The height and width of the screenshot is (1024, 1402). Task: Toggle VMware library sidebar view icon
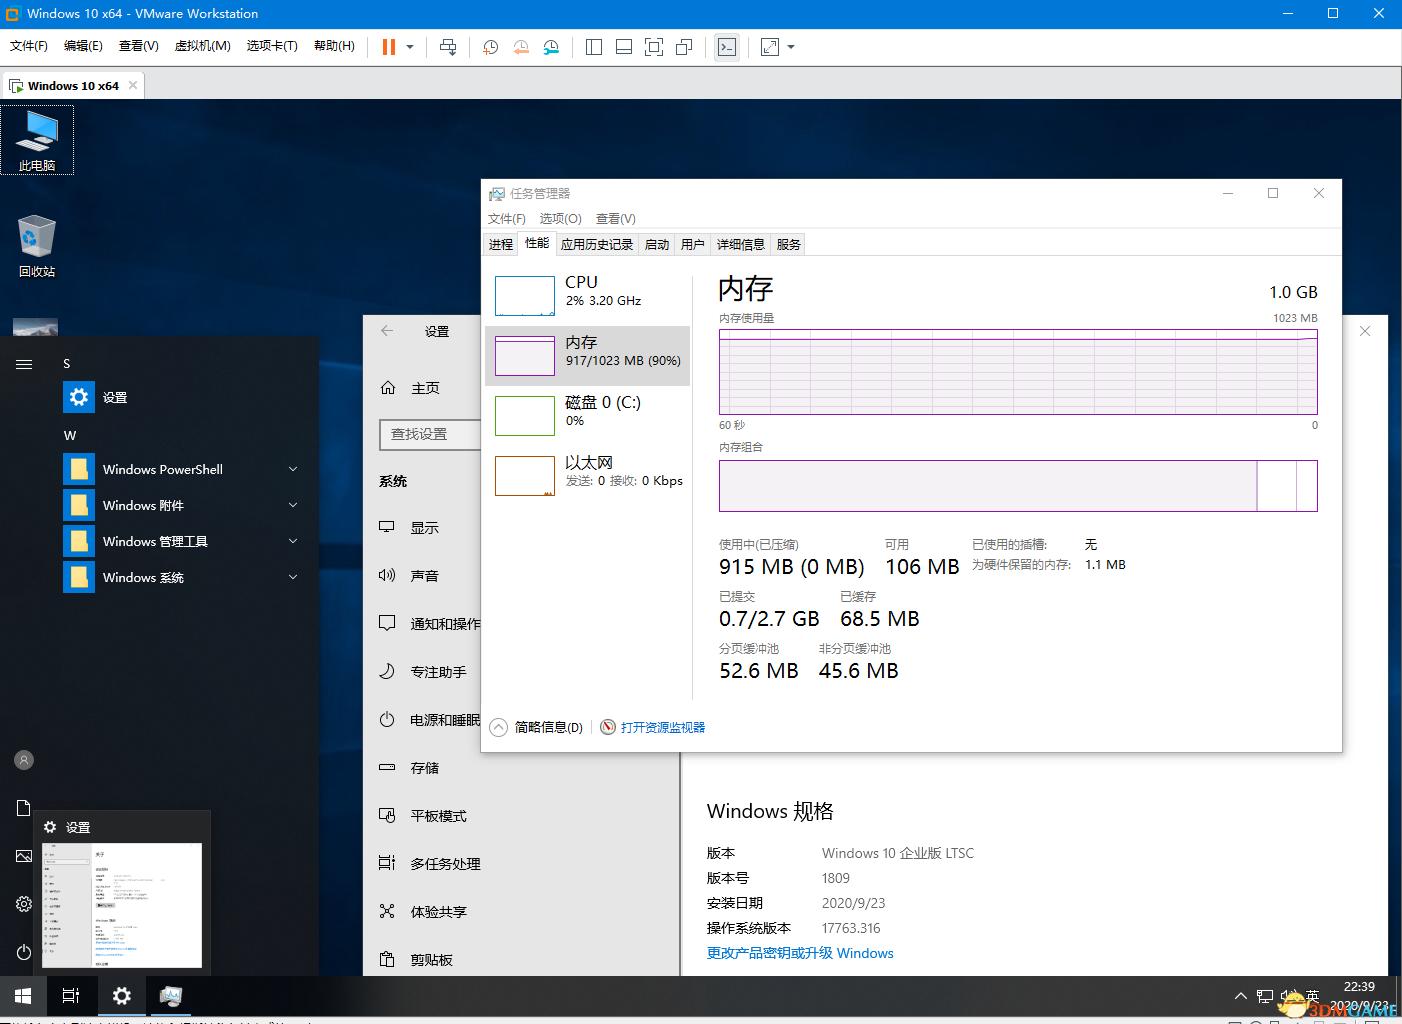[594, 47]
